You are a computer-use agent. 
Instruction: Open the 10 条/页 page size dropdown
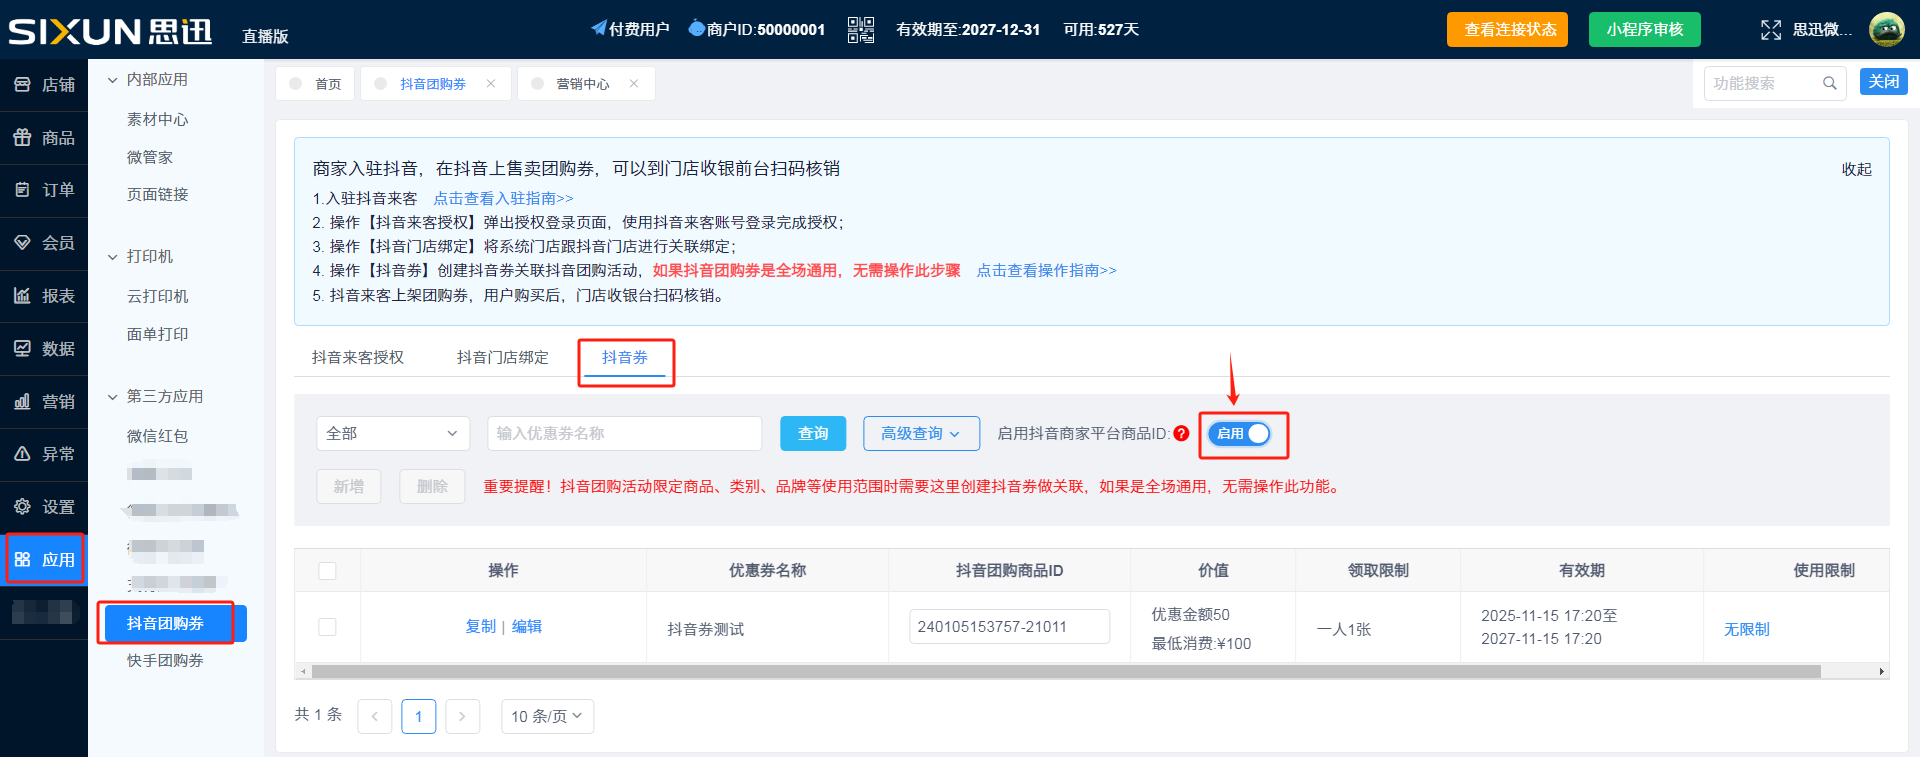[547, 716]
